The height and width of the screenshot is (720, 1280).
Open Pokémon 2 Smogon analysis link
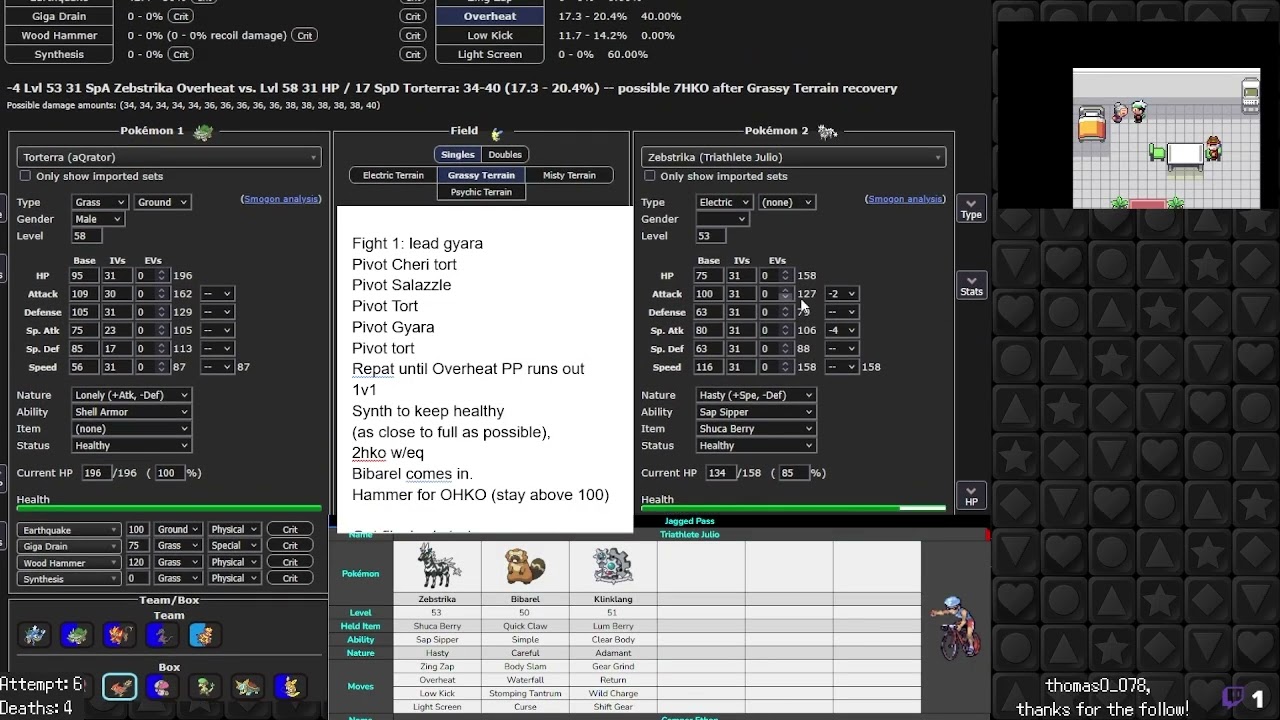coord(906,199)
